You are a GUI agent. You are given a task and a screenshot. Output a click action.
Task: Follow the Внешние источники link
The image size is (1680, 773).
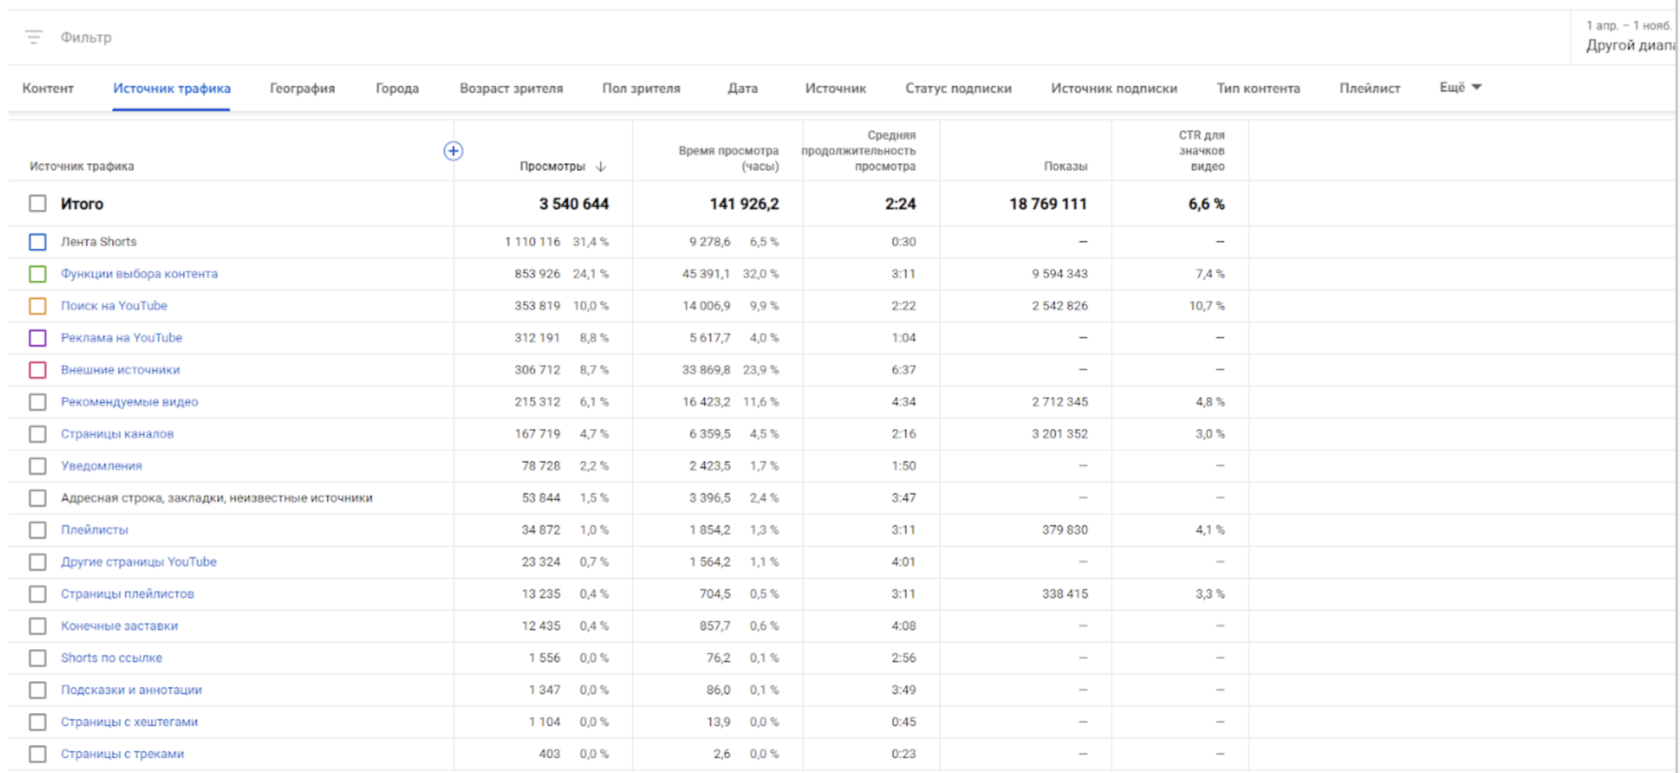pyautogui.click(x=120, y=370)
